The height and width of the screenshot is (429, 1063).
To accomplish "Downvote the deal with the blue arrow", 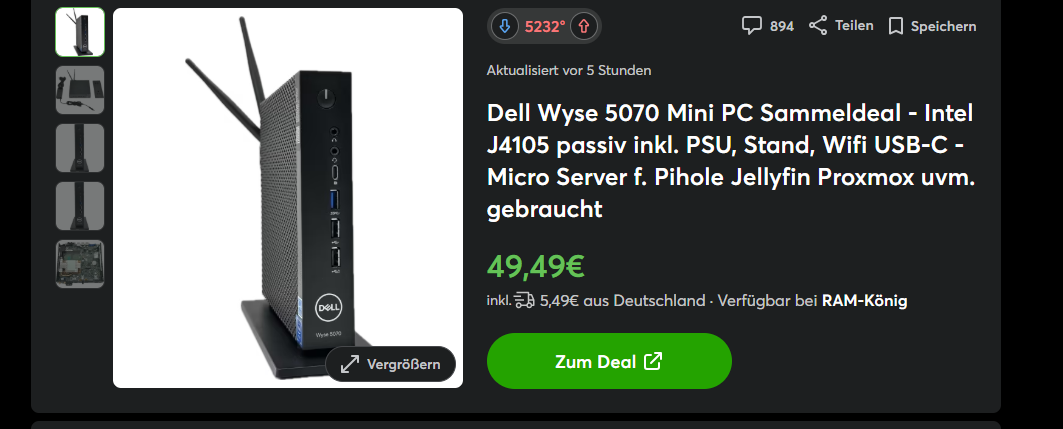I will pos(504,26).
